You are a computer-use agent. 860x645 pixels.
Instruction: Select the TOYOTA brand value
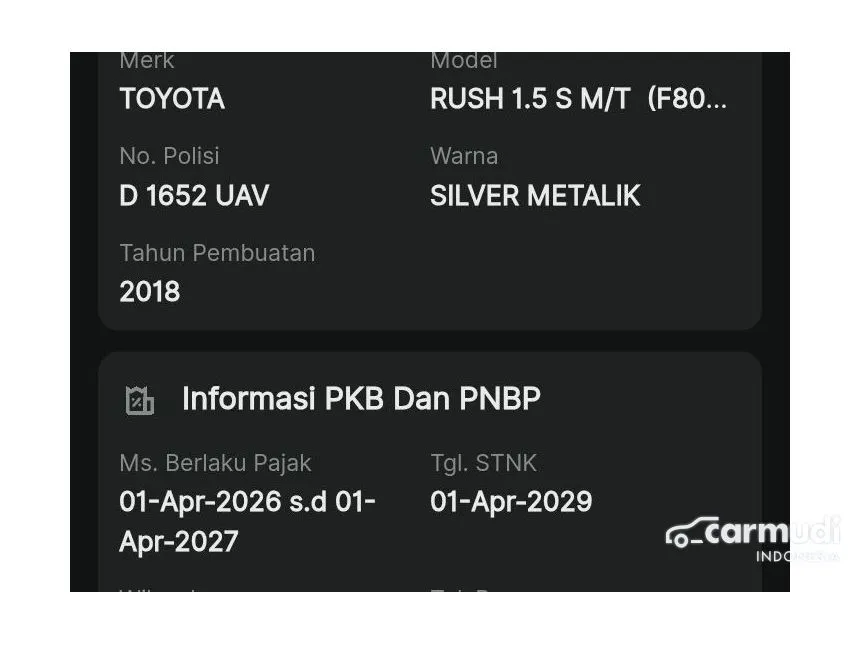pyautogui.click(x=172, y=99)
